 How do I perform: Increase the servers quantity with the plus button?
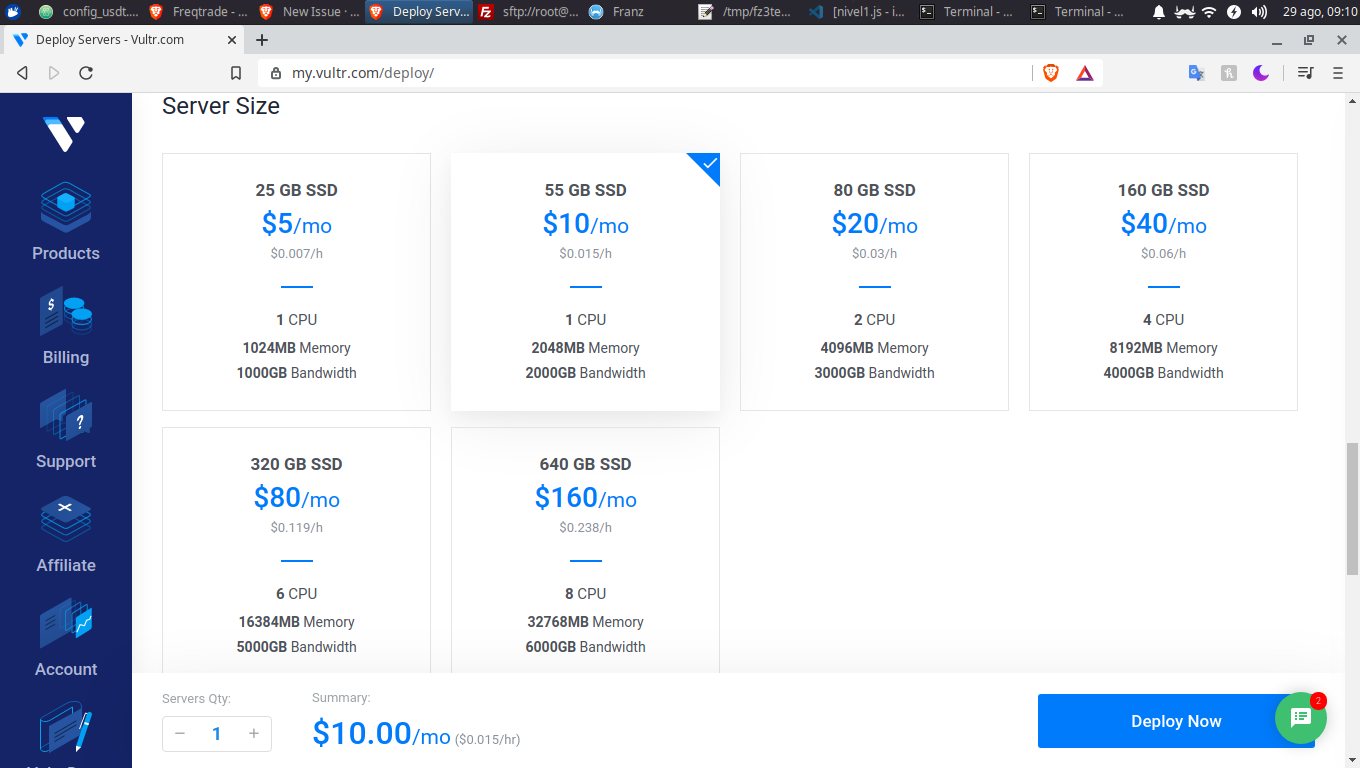254,734
